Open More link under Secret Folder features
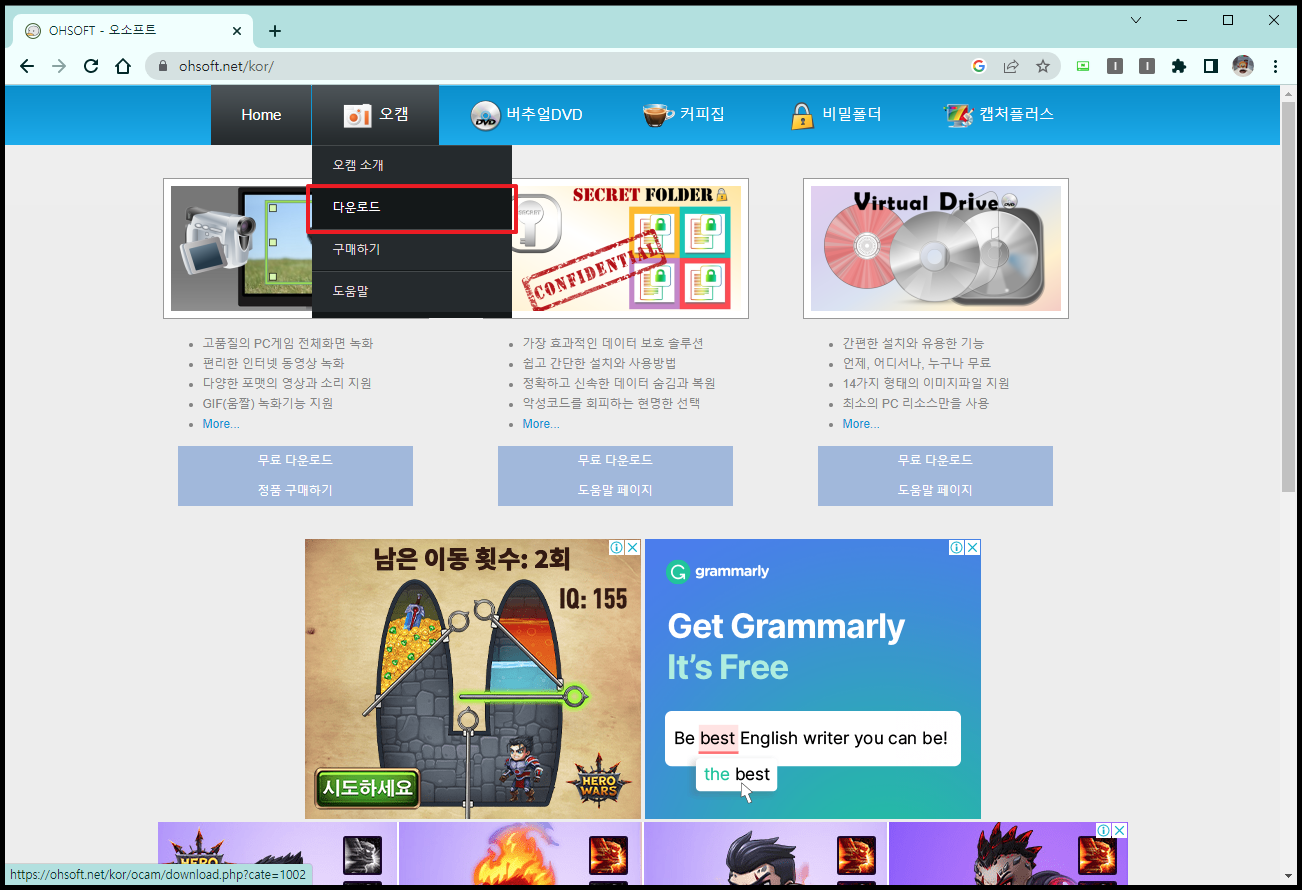The image size is (1302, 890). 541,424
